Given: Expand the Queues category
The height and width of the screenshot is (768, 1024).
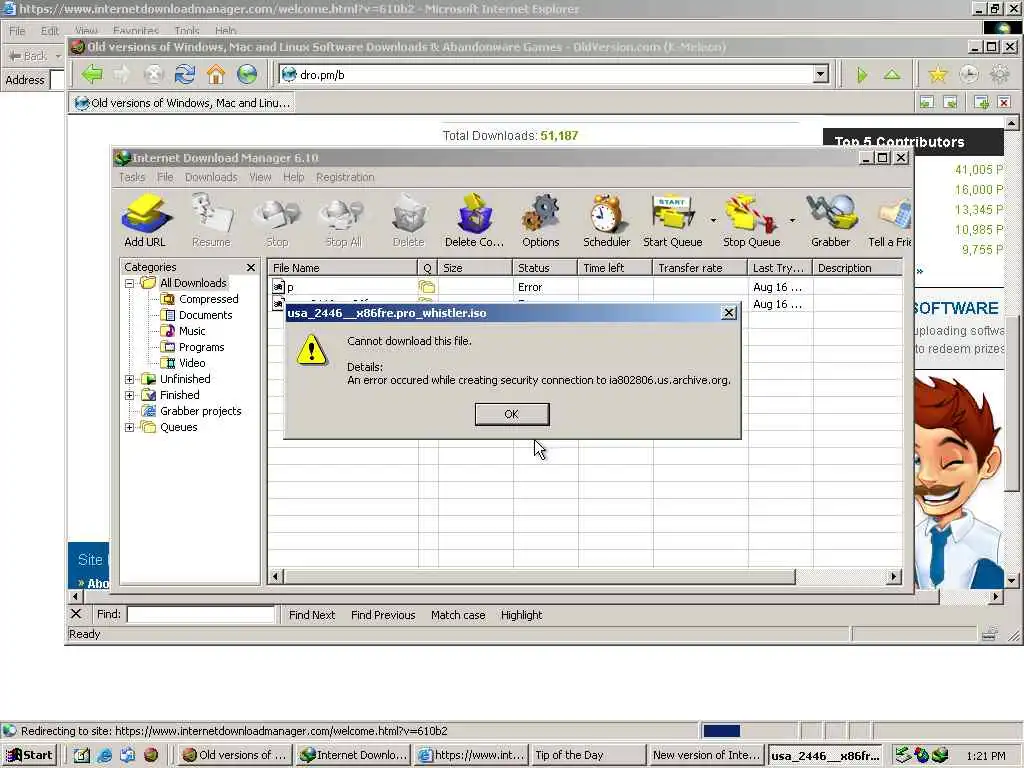Looking at the screenshot, I should [x=129, y=427].
